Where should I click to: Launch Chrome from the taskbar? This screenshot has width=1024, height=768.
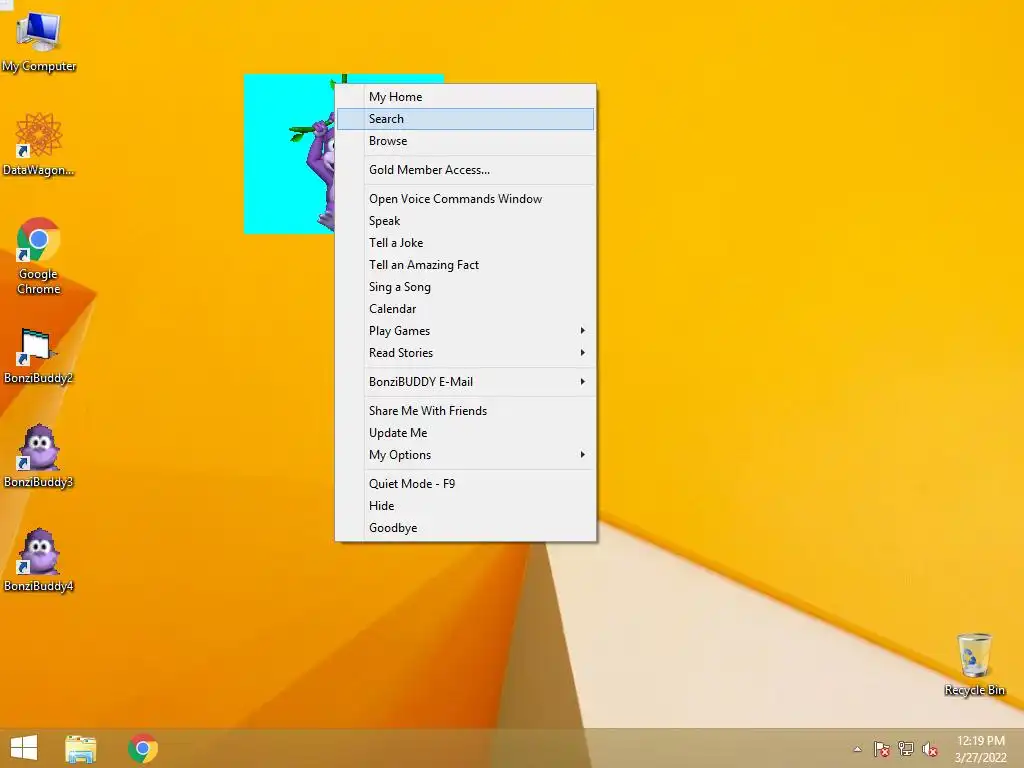pos(143,748)
